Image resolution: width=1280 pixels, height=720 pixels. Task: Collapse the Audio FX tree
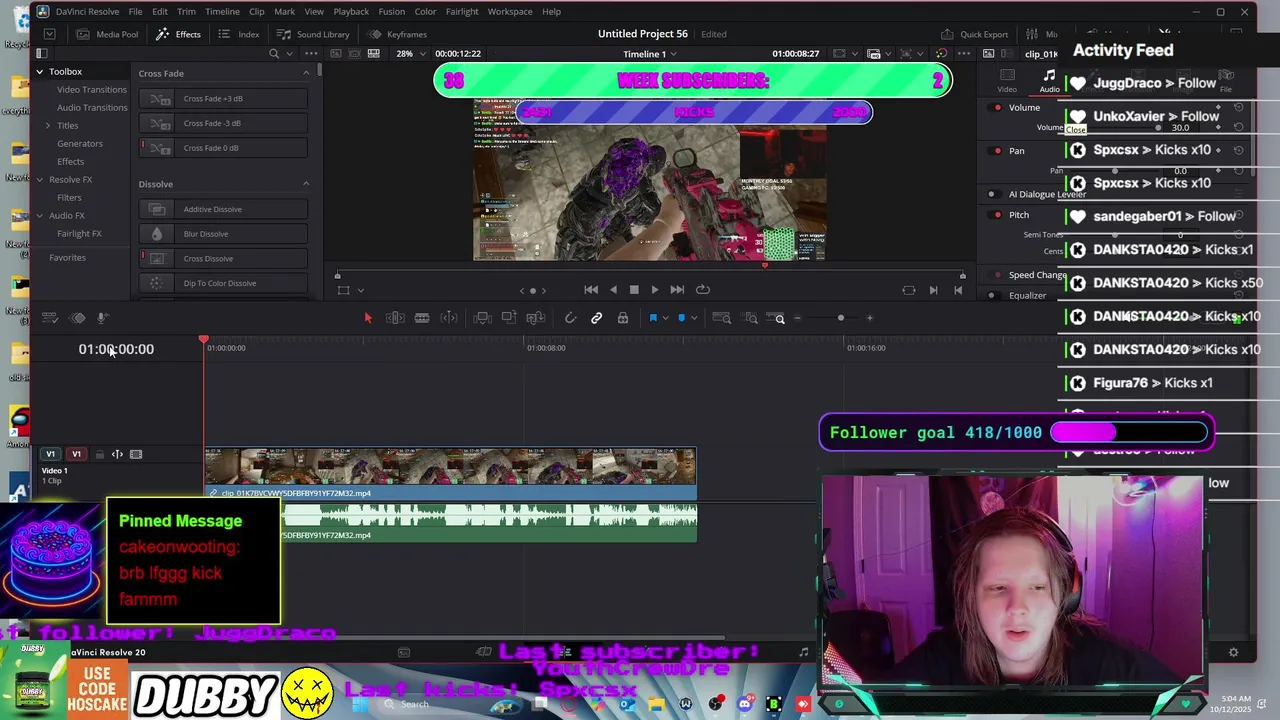point(40,216)
